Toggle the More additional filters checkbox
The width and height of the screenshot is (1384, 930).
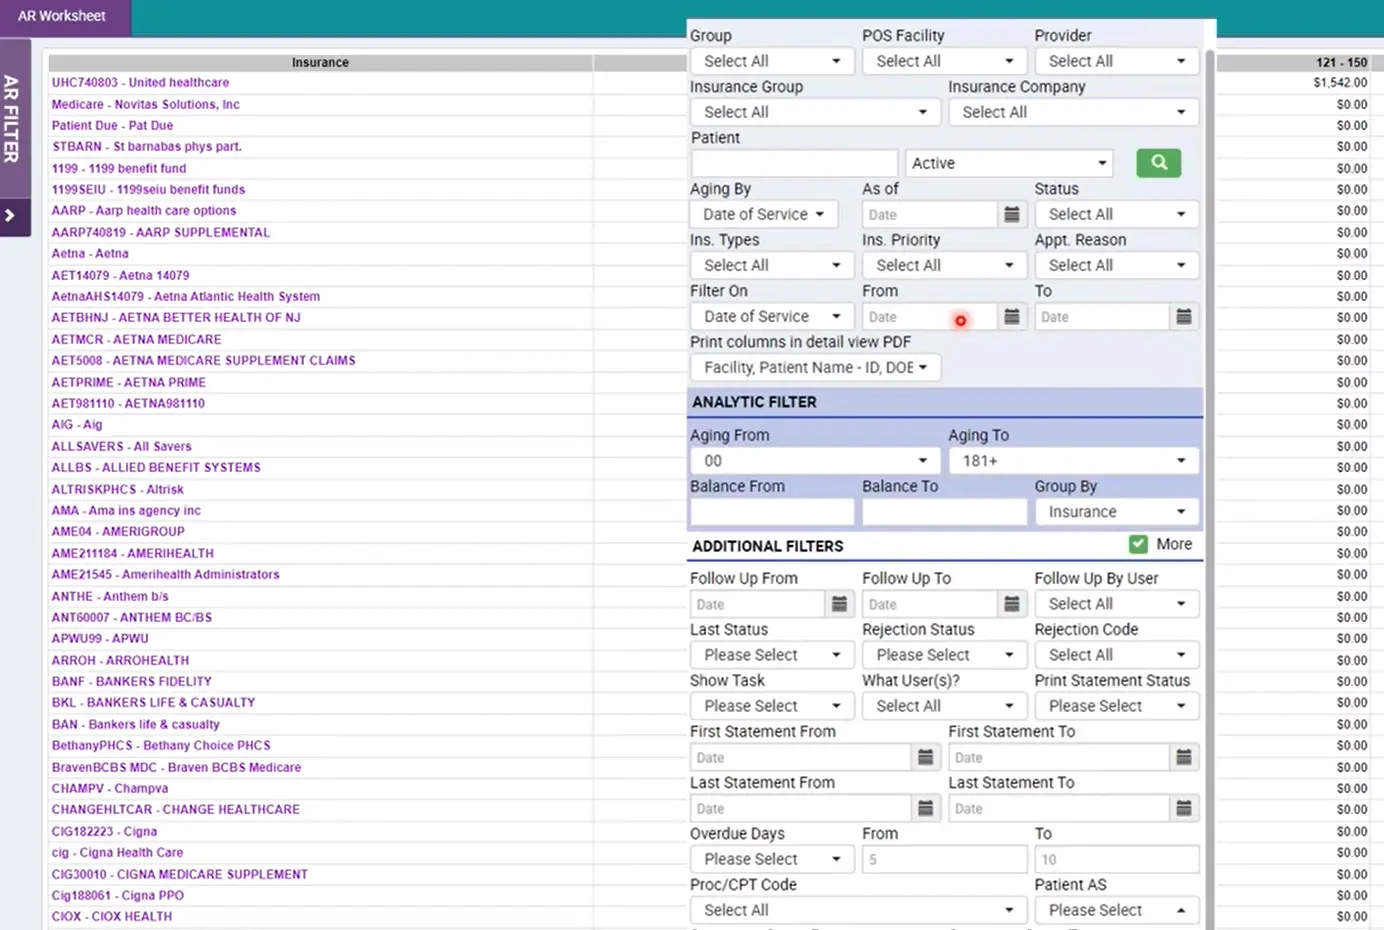[1138, 544]
